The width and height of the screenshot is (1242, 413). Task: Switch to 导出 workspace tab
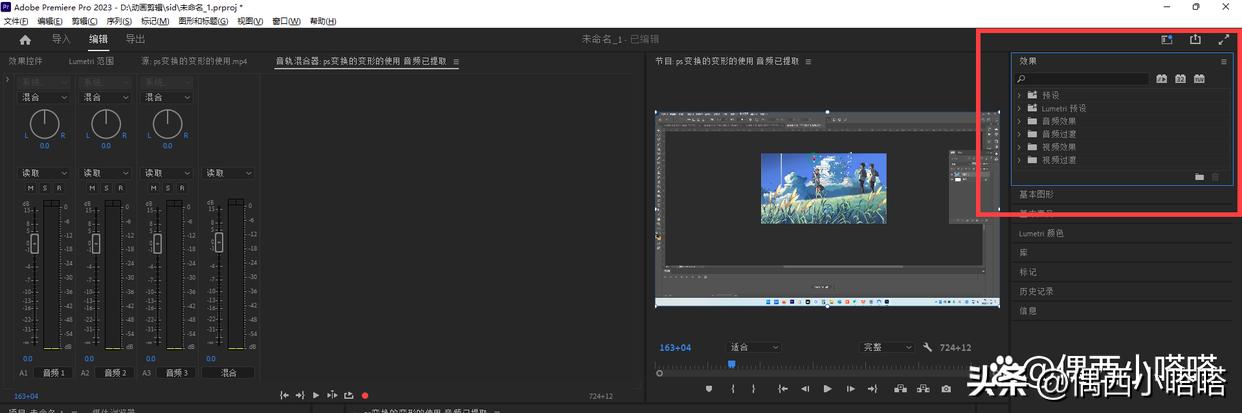point(135,40)
